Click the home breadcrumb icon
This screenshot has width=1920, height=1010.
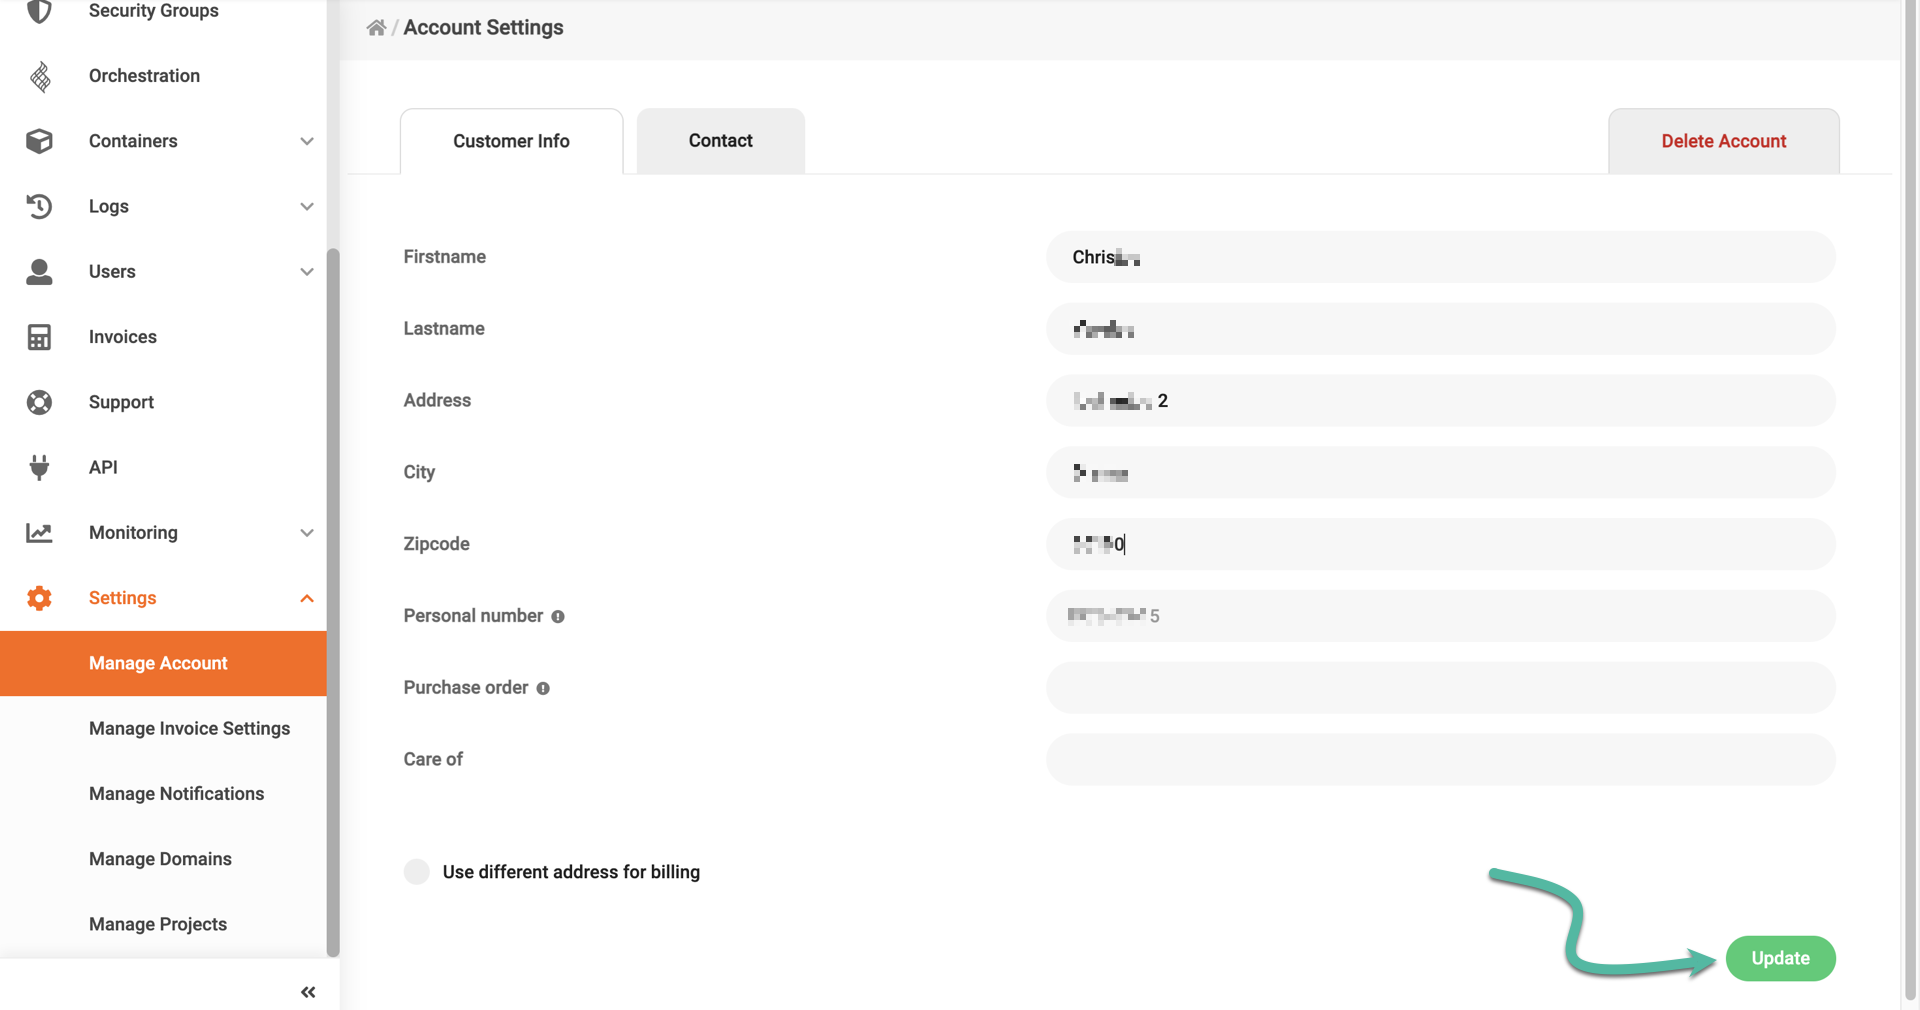tap(375, 27)
